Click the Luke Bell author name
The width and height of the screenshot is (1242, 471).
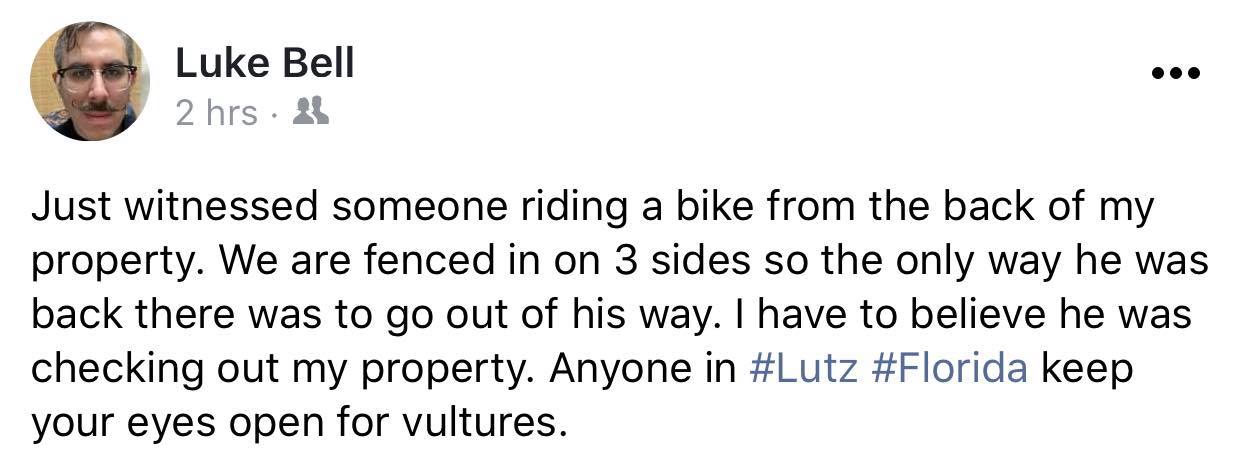click(x=264, y=64)
